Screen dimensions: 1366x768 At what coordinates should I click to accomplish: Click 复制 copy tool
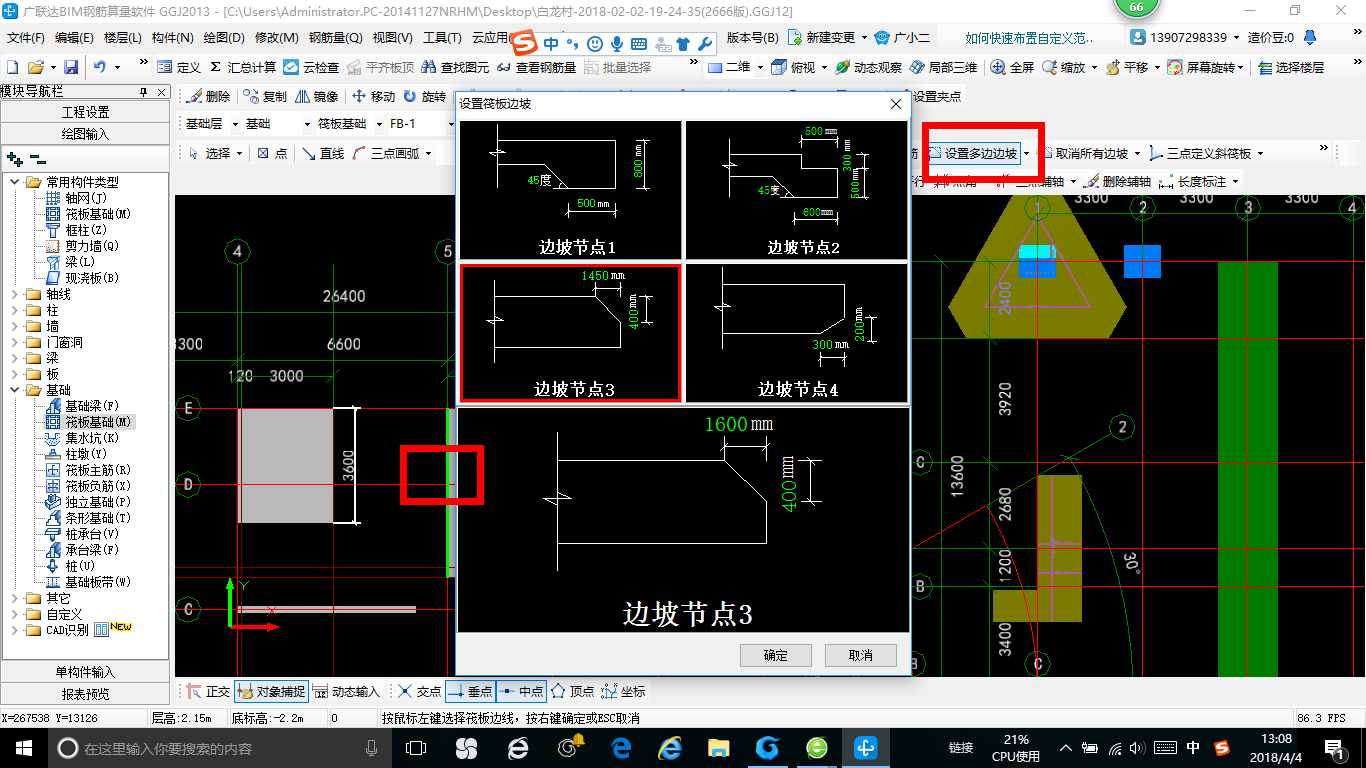click(265, 97)
